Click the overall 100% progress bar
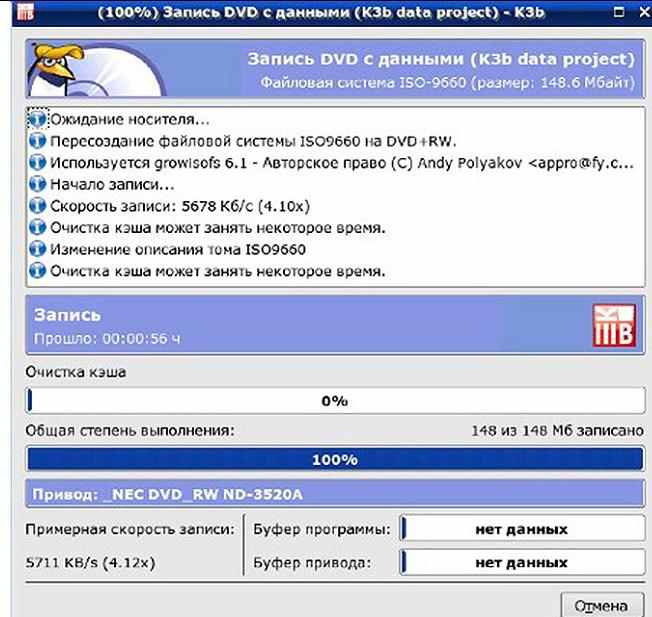The width and height of the screenshot is (652, 617). (x=335, y=459)
